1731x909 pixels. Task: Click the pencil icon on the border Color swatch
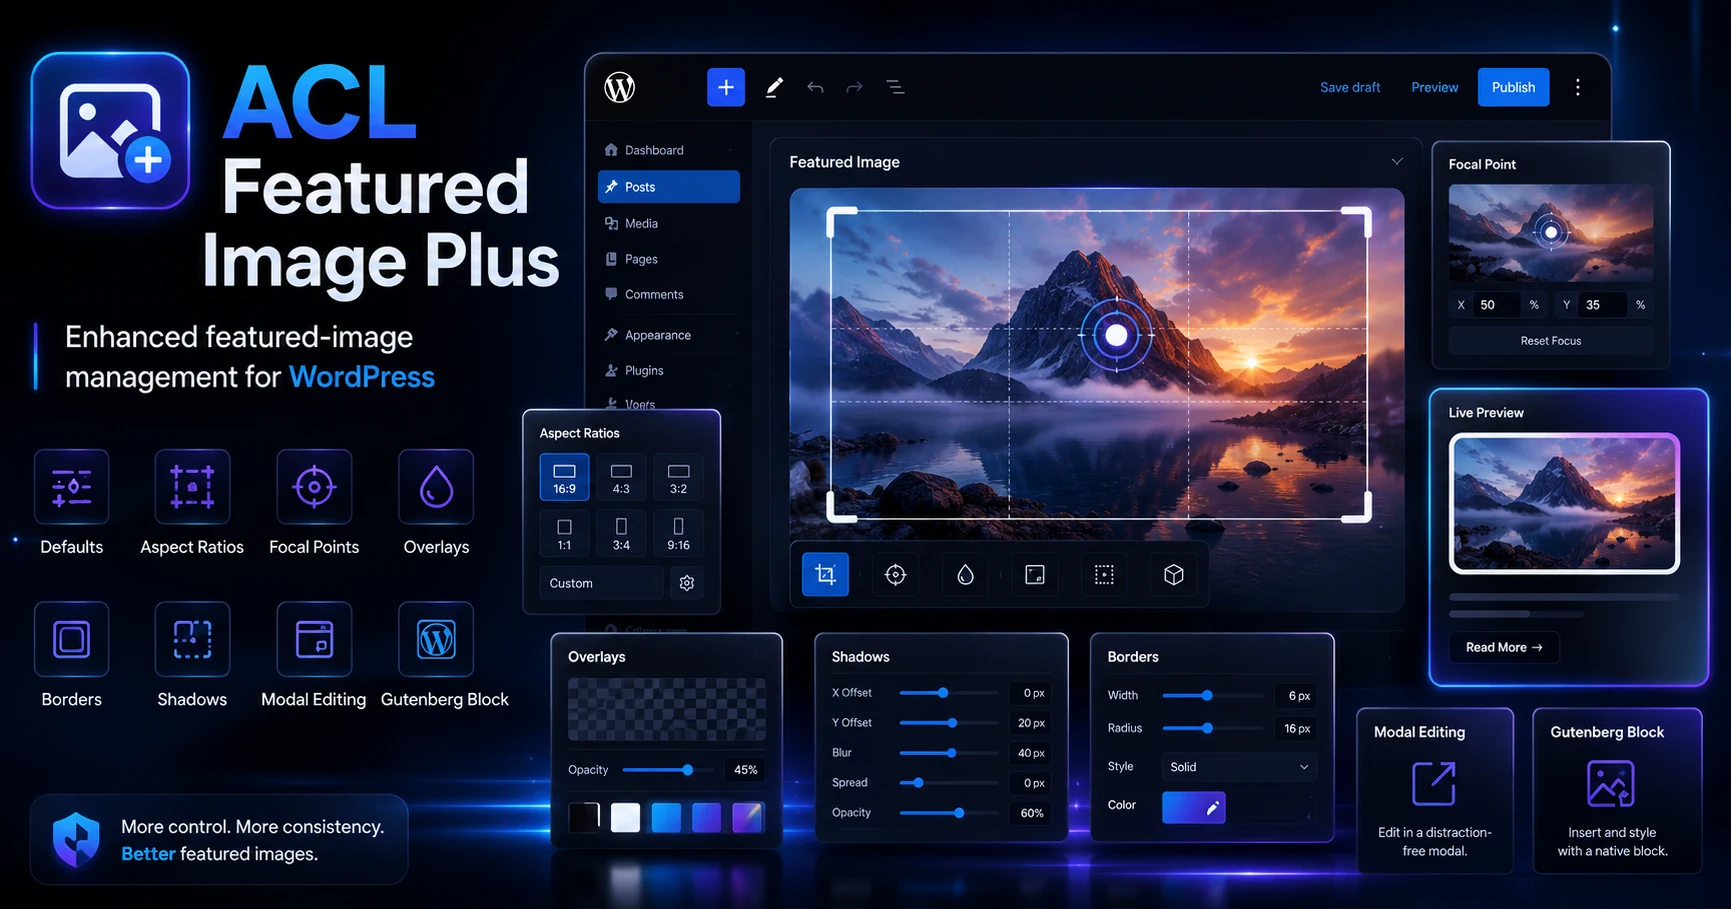click(x=1212, y=808)
